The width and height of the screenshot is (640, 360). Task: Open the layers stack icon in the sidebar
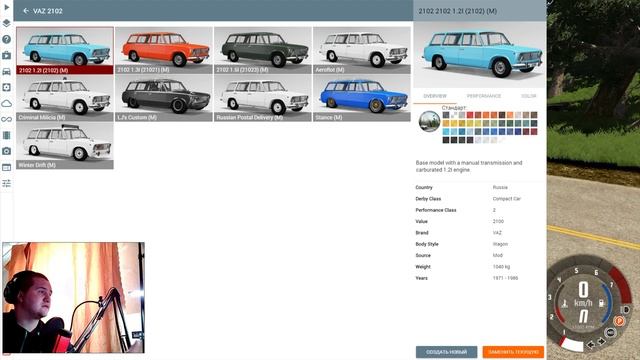pyautogui.click(x=7, y=23)
